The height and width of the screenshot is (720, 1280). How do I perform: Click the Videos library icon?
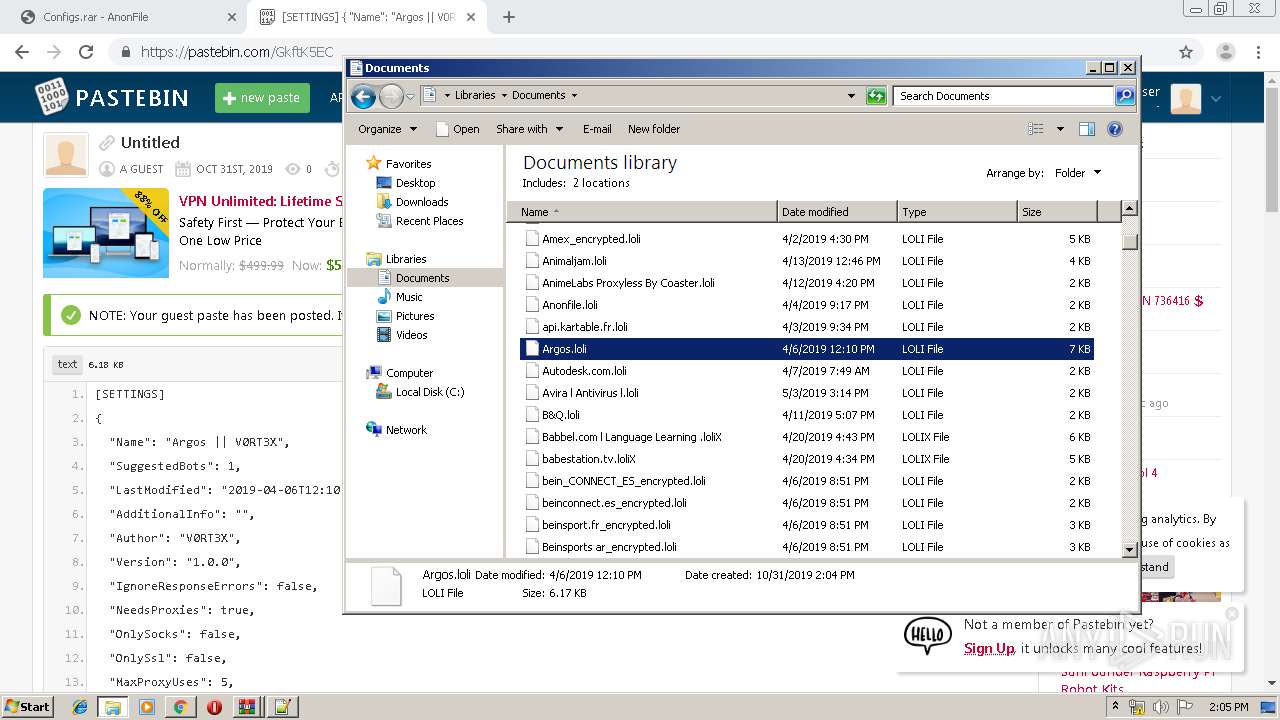tap(384, 335)
